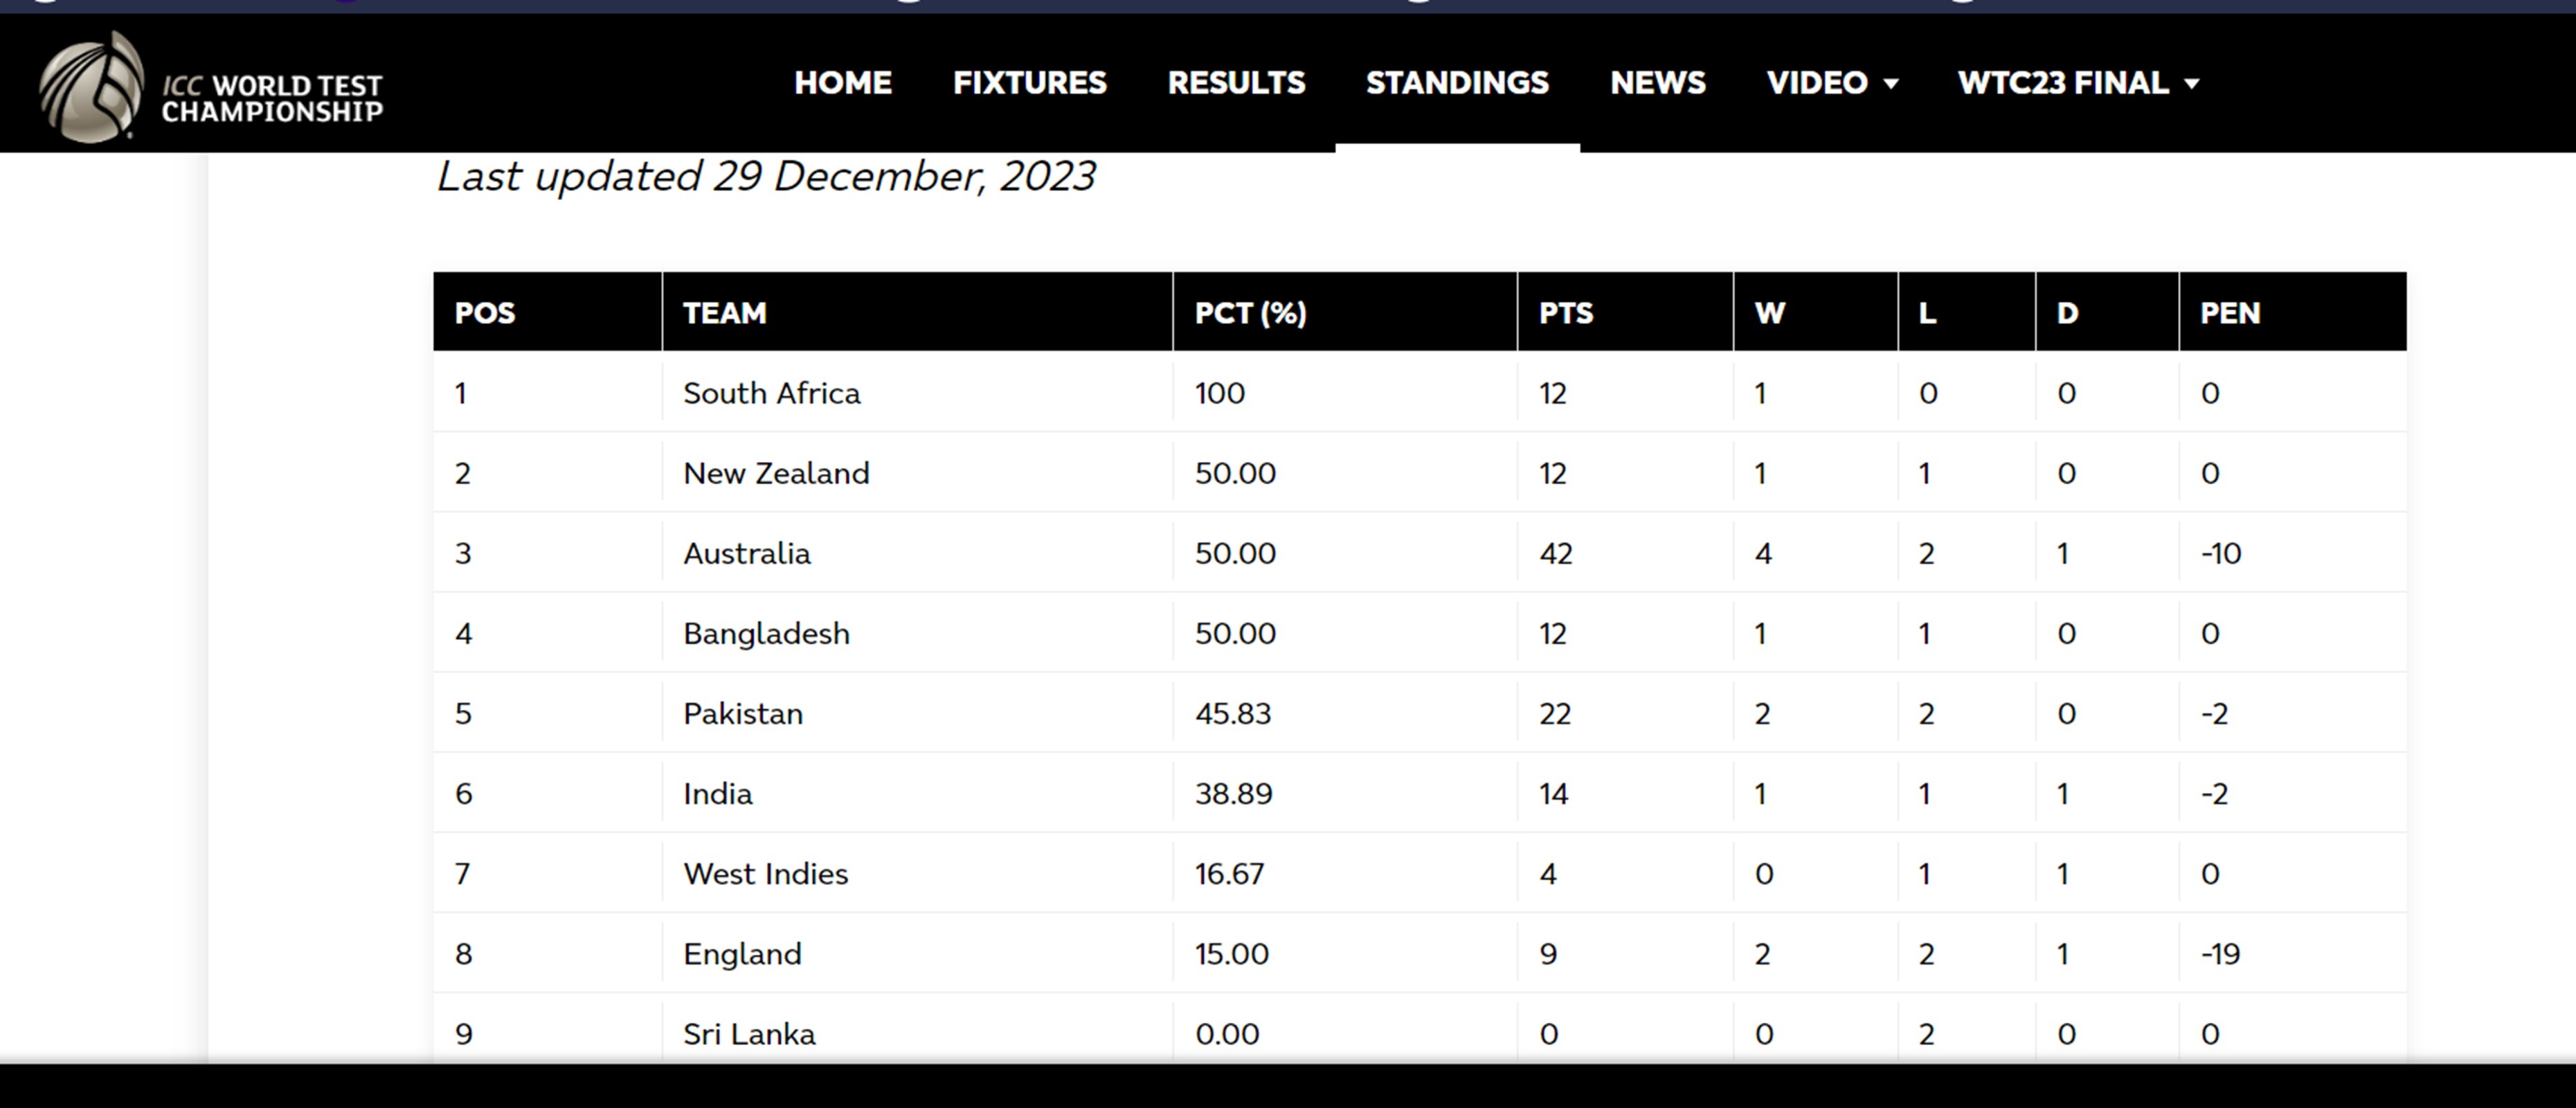
Task: Select Pakistan in the table
Action: tap(743, 713)
